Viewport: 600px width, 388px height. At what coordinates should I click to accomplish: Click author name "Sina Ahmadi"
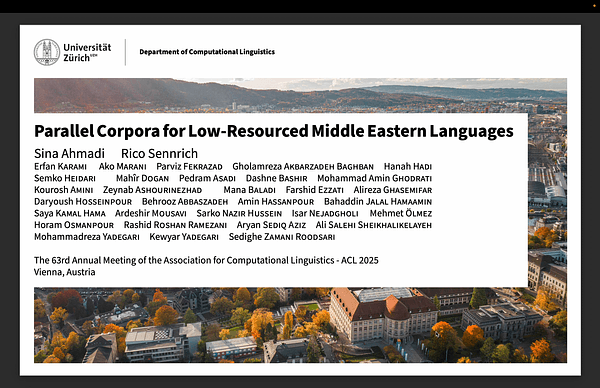point(69,153)
